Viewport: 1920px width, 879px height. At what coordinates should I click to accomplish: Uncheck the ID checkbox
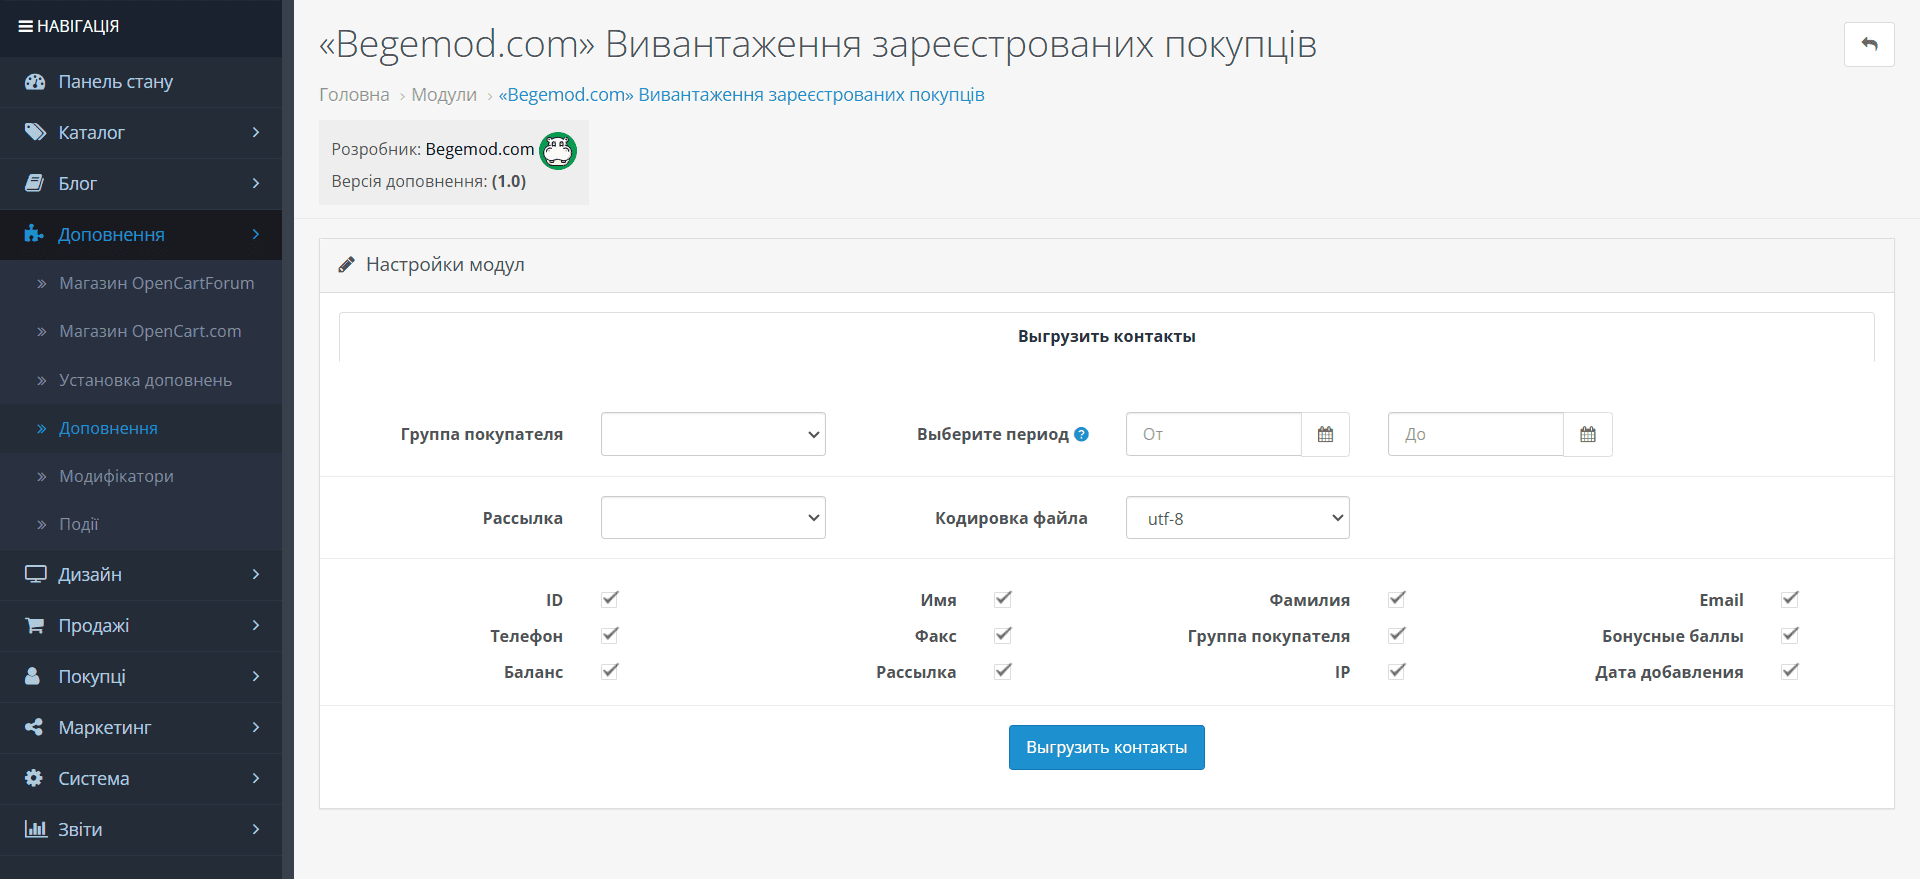[x=610, y=599]
